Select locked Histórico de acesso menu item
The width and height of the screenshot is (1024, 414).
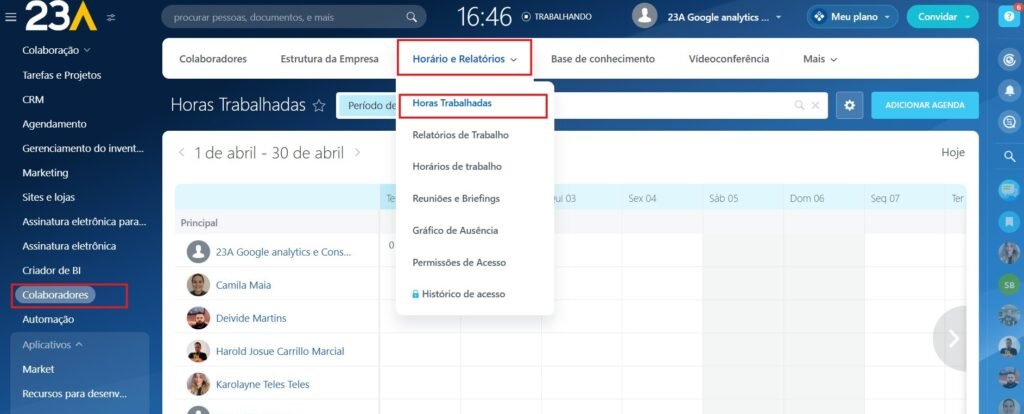coord(458,294)
